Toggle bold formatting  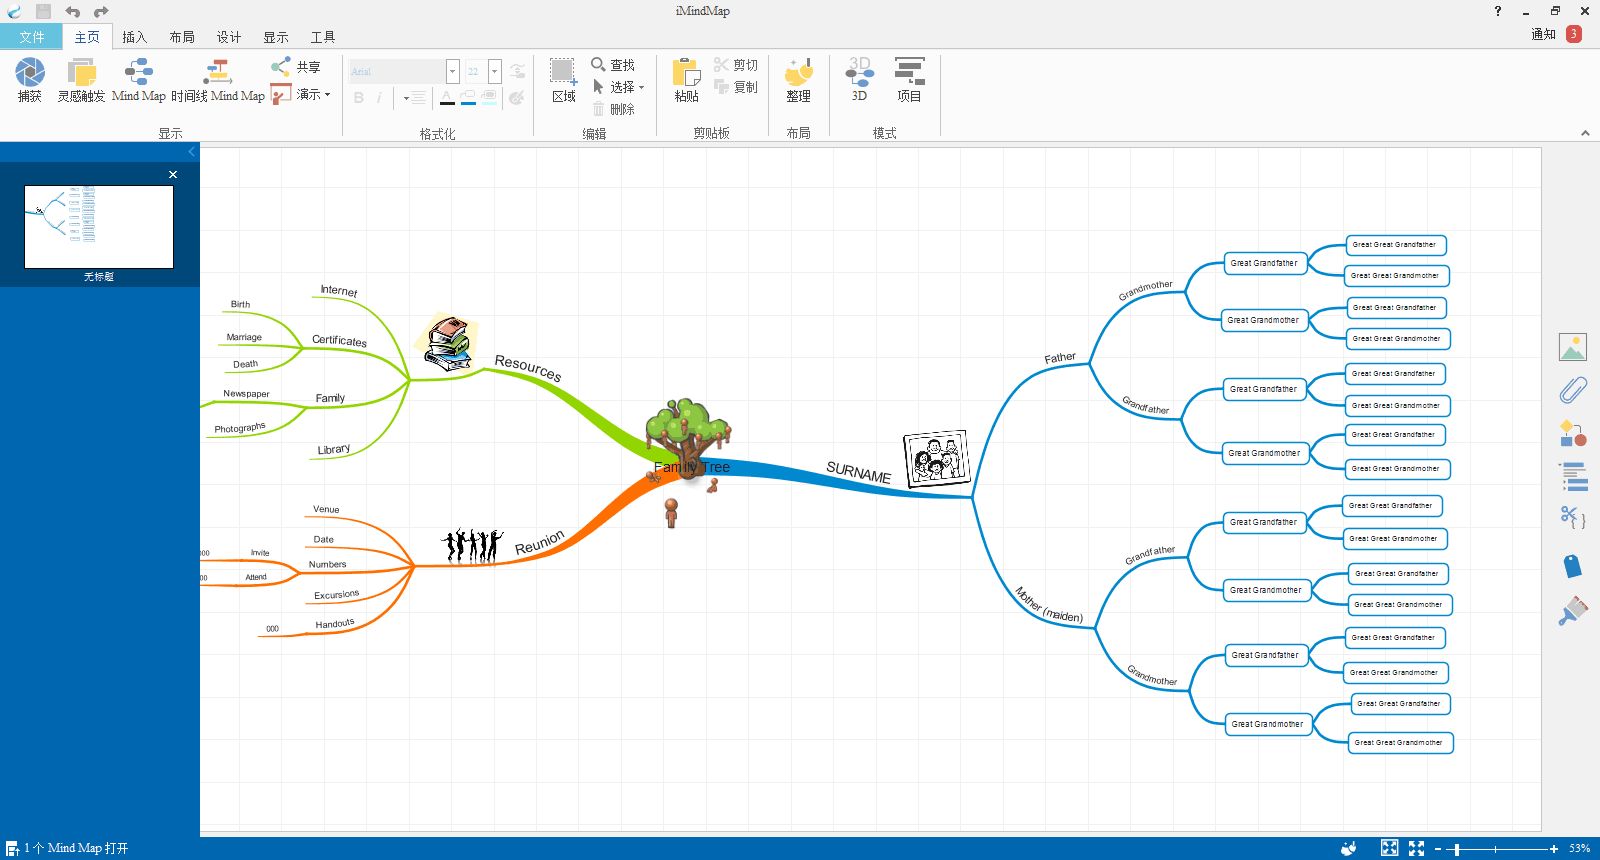(x=358, y=98)
